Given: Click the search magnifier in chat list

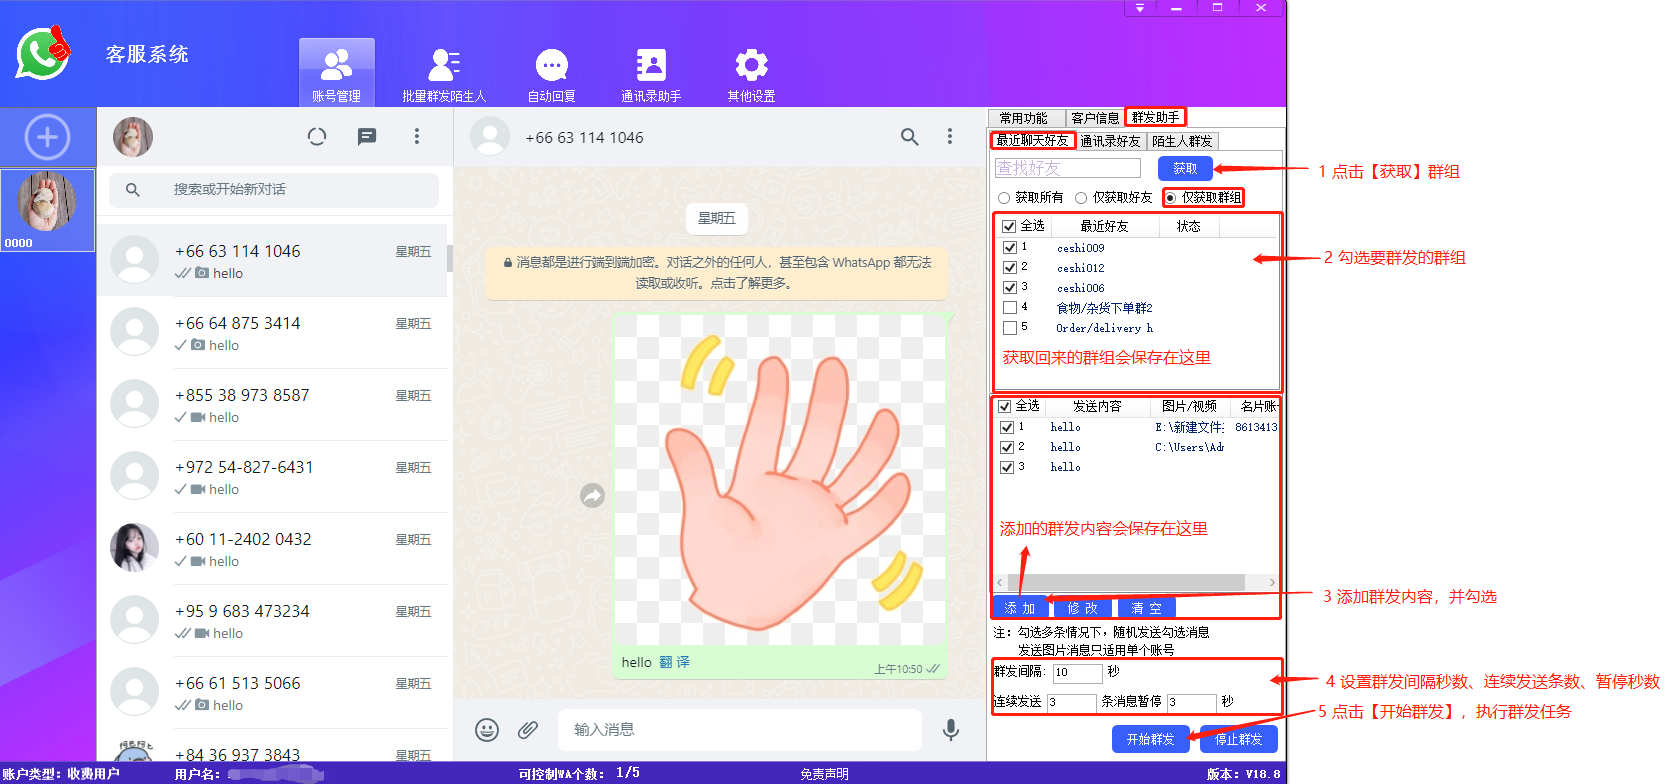Looking at the screenshot, I should click(x=133, y=189).
